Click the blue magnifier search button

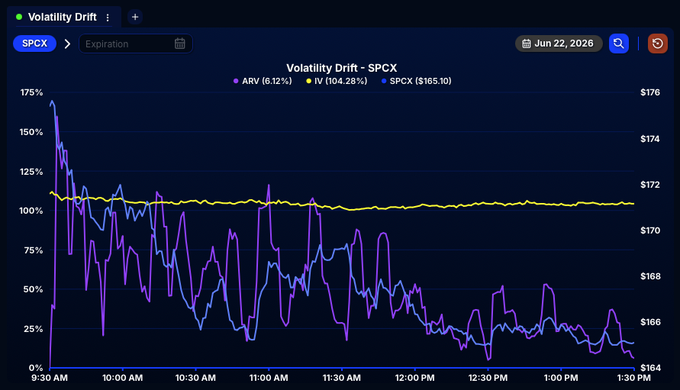tap(619, 43)
